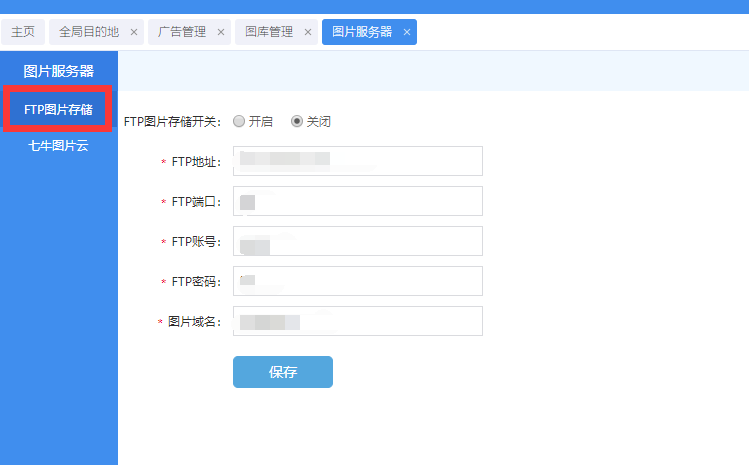749x465 pixels.
Task: Select the FTP密码 input box
Action: [x=357, y=281]
